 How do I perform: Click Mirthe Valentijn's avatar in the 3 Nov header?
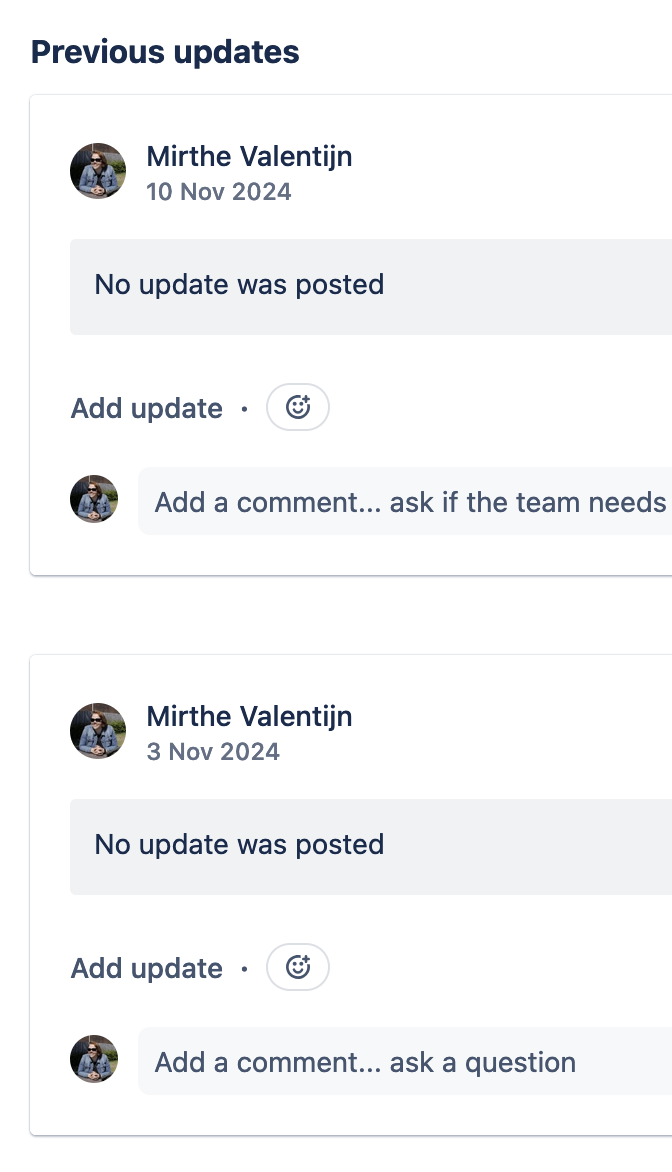pos(97,730)
